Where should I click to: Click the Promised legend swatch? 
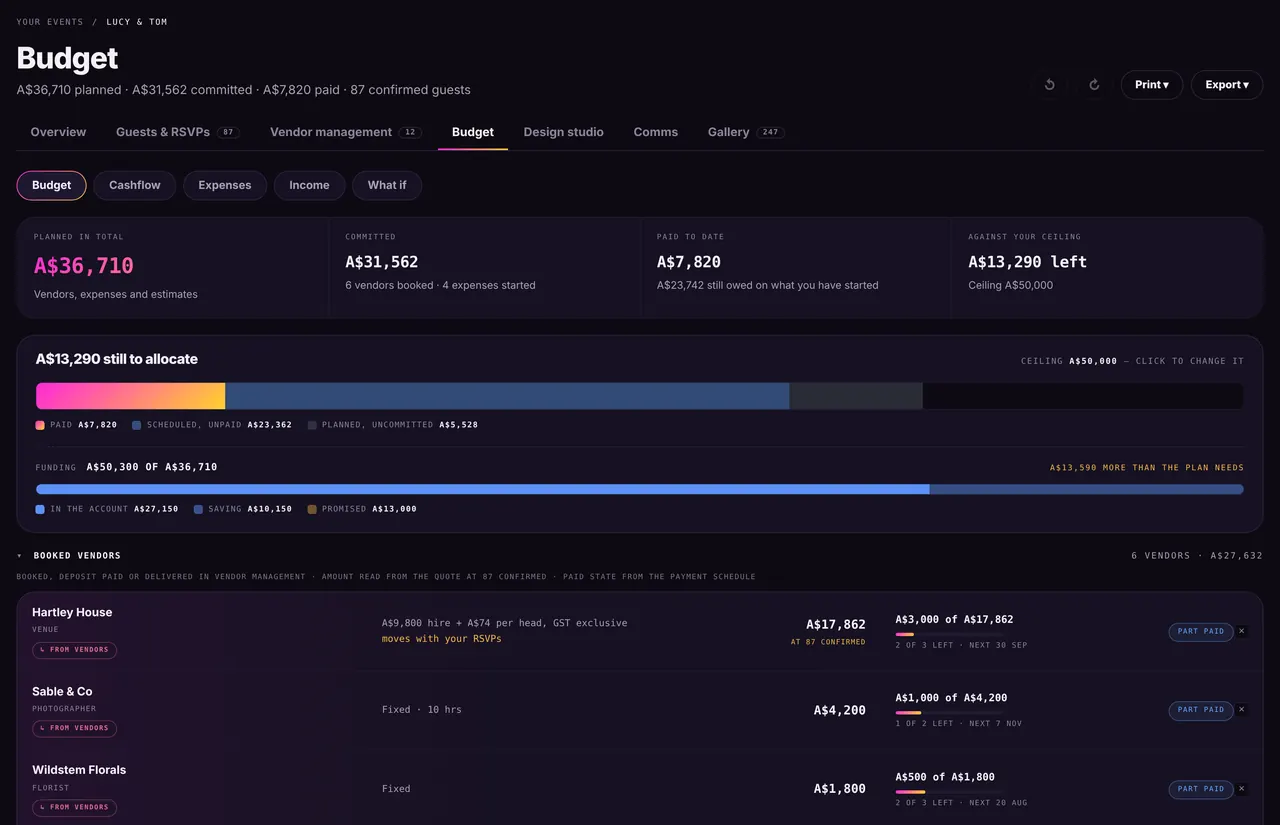[312, 509]
